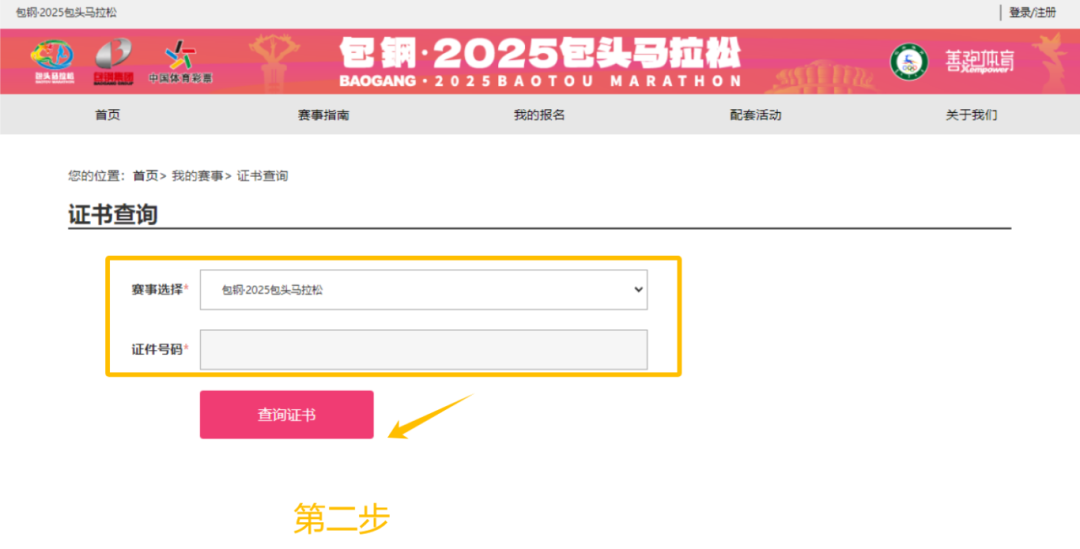Open 关于我们 in navigation bar
The width and height of the screenshot is (1080, 549).
[971, 115]
